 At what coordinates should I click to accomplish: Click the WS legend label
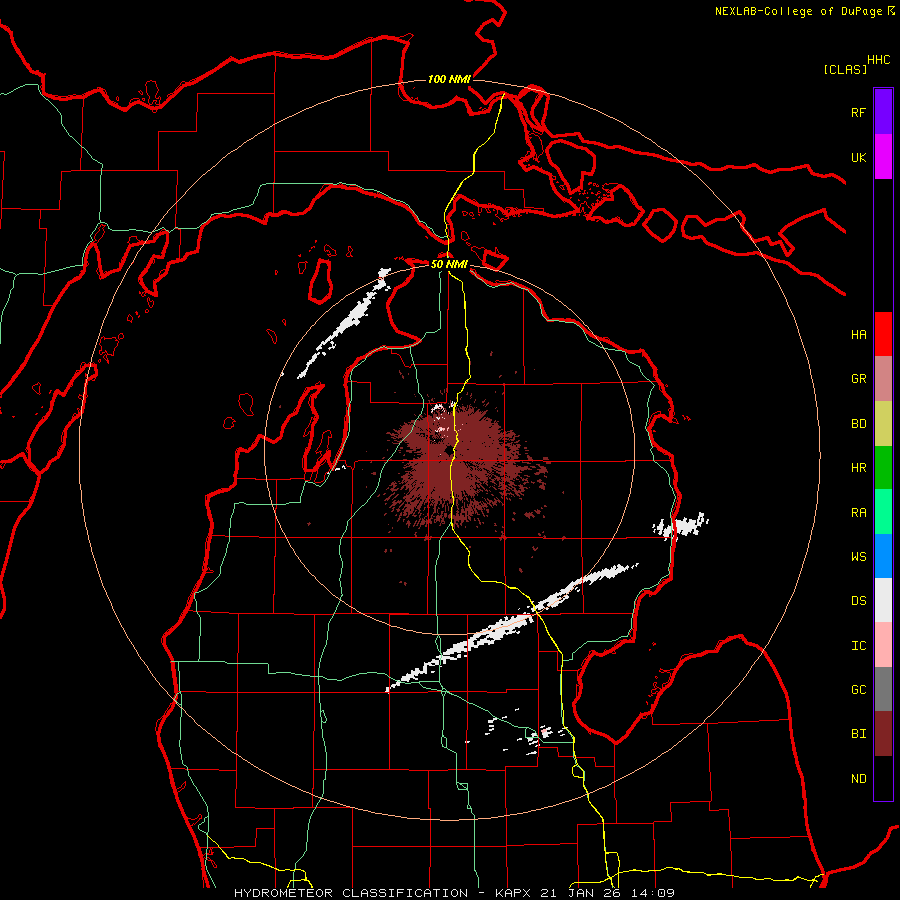pos(858,557)
